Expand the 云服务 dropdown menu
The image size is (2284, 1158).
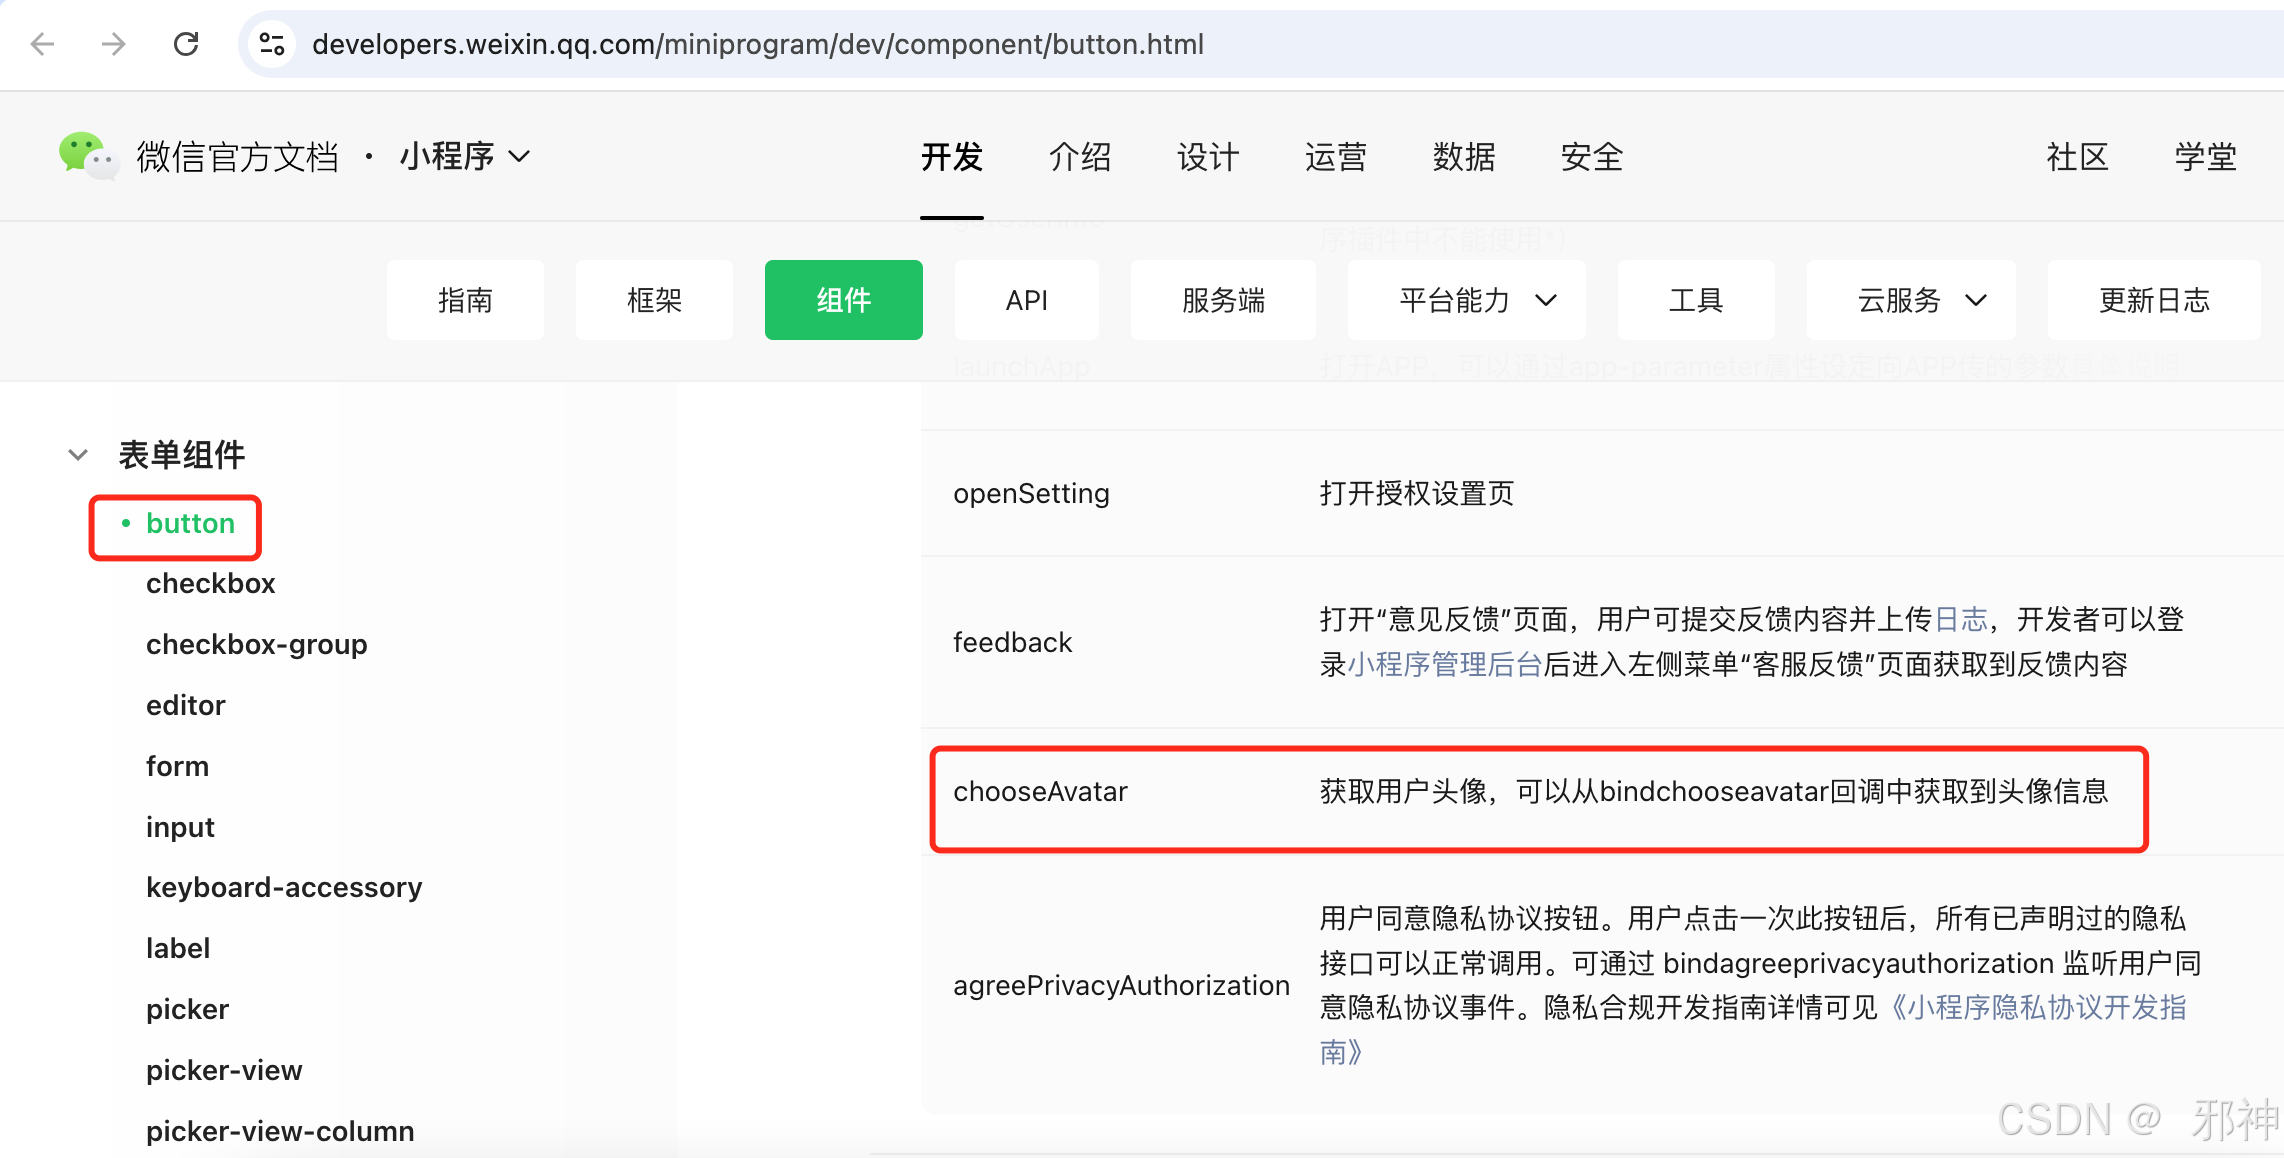tap(1911, 300)
